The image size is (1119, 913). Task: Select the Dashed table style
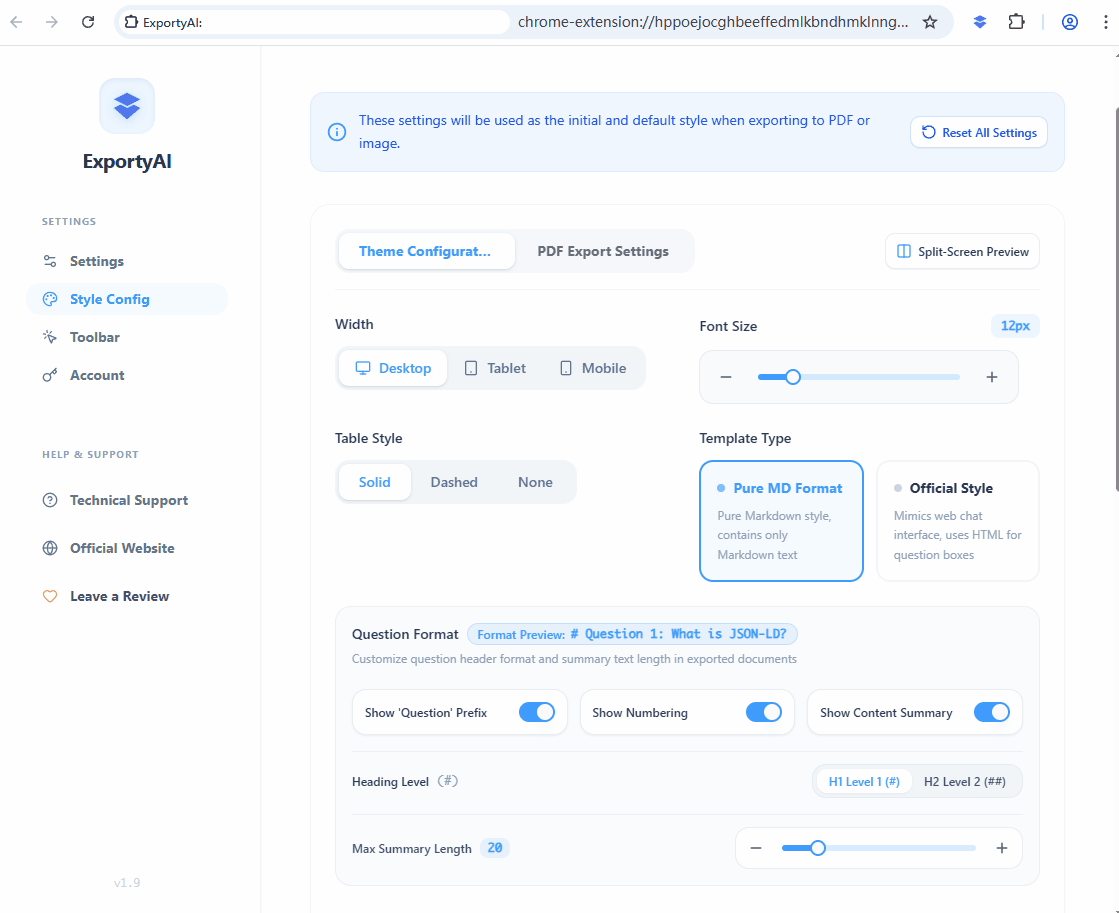[454, 482]
